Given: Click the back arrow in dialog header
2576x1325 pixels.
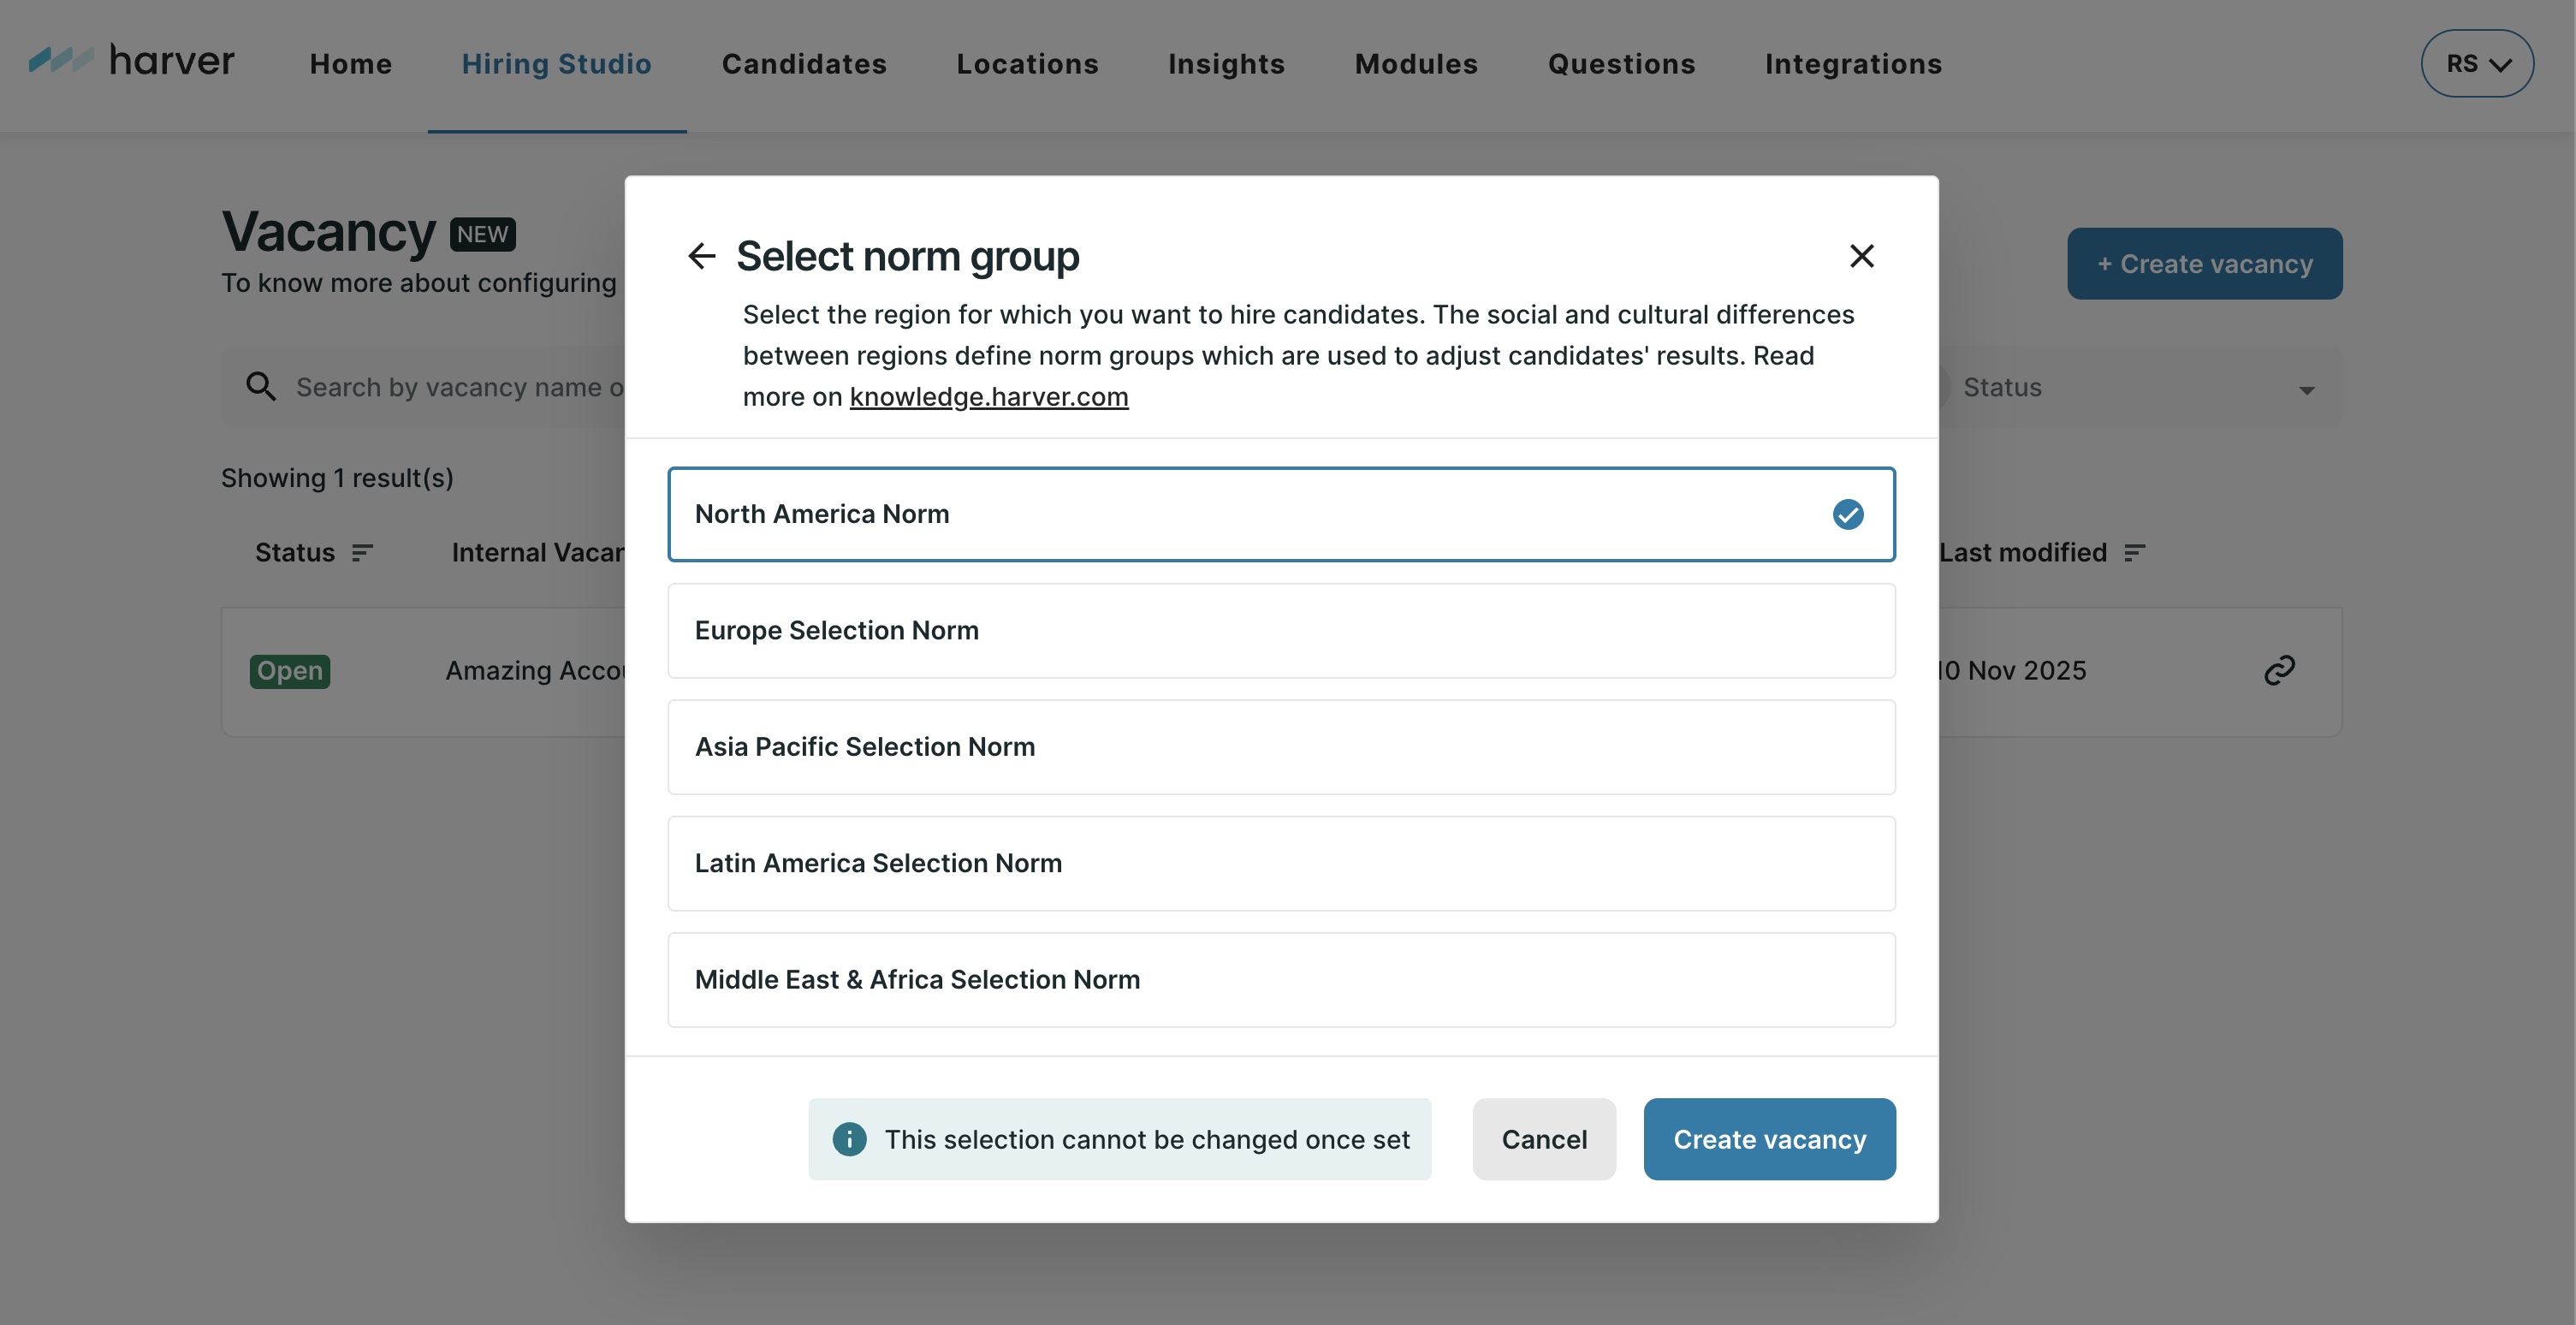Looking at the screenshot, I should pos(701,256).
